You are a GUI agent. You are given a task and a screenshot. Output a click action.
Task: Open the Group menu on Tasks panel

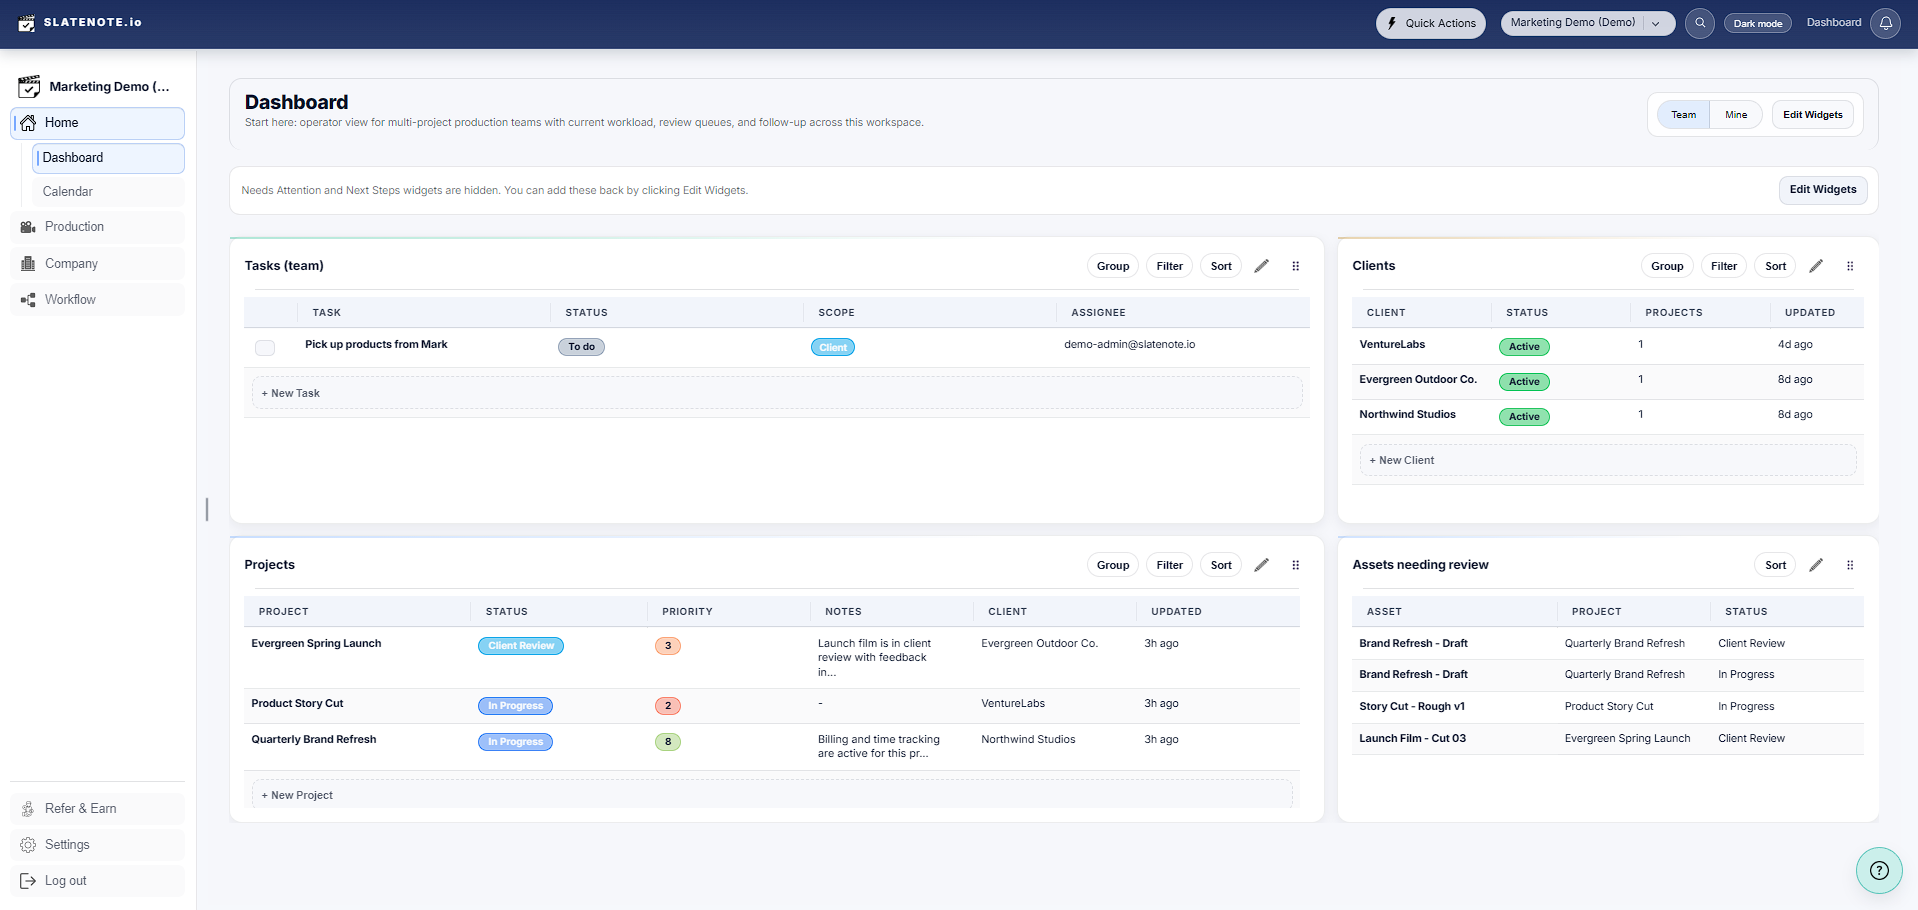click(x=1112, y=265)
